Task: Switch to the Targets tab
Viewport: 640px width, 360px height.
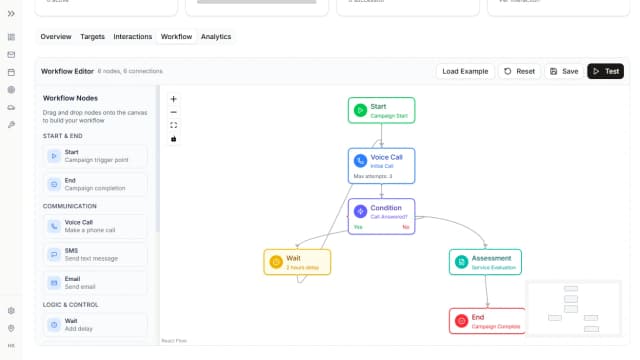Action: coord(92,37)
